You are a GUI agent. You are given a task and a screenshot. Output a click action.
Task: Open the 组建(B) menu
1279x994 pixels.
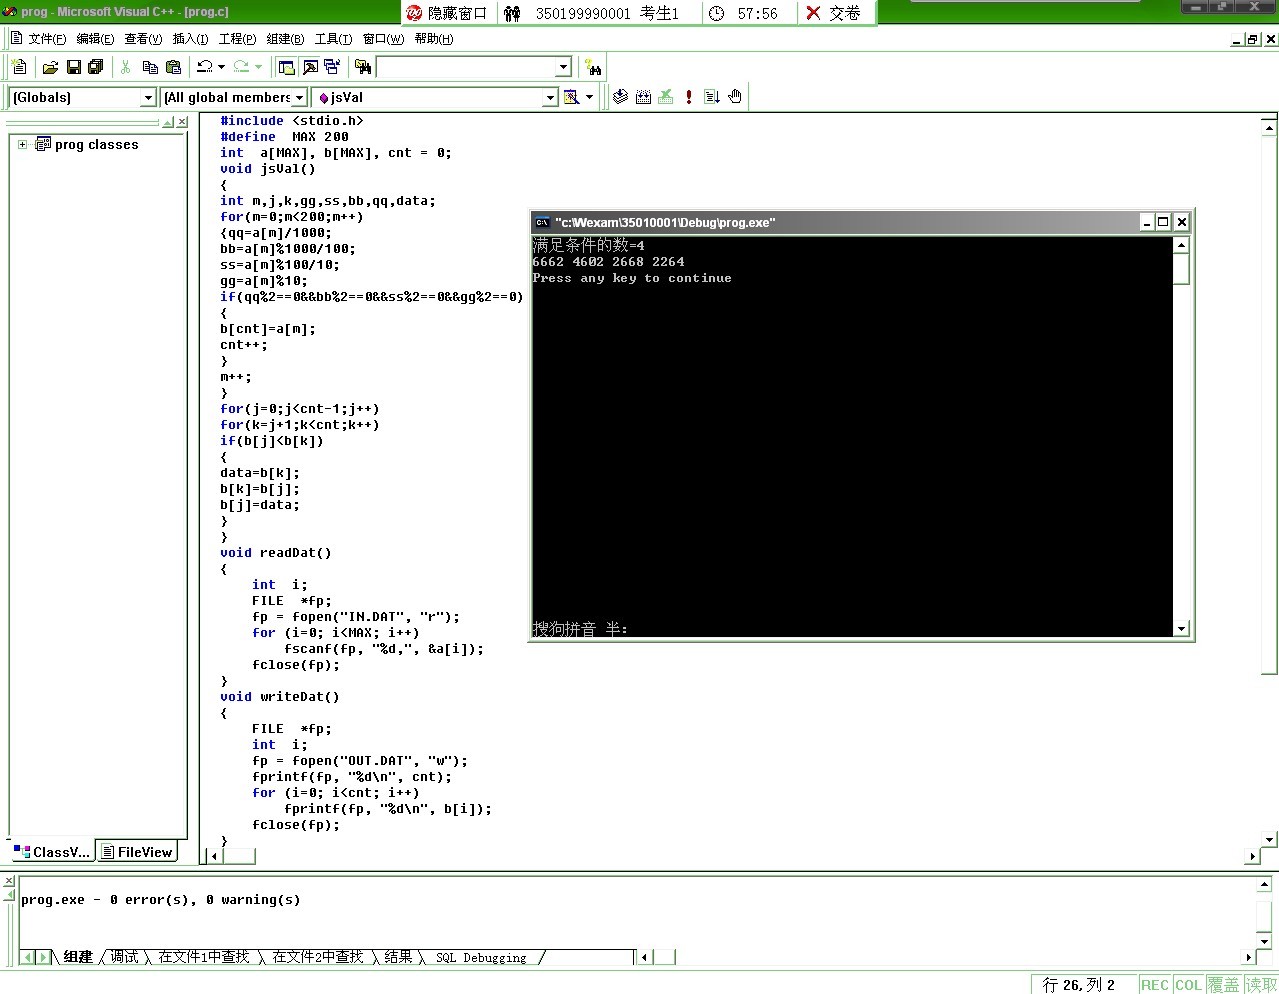pos(285,39)
